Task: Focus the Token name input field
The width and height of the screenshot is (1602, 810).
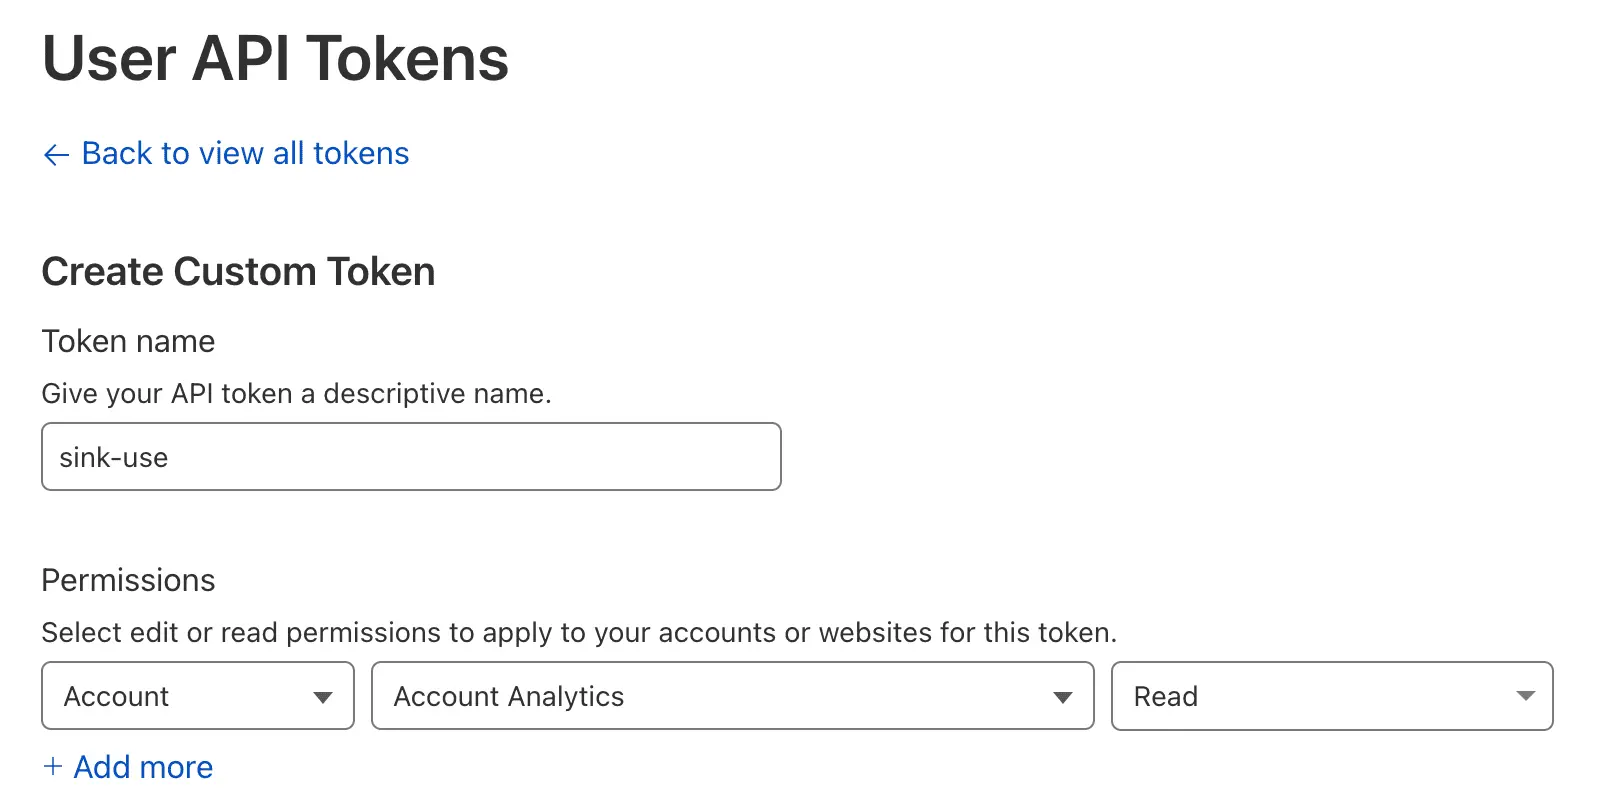Action: (410, 457)
